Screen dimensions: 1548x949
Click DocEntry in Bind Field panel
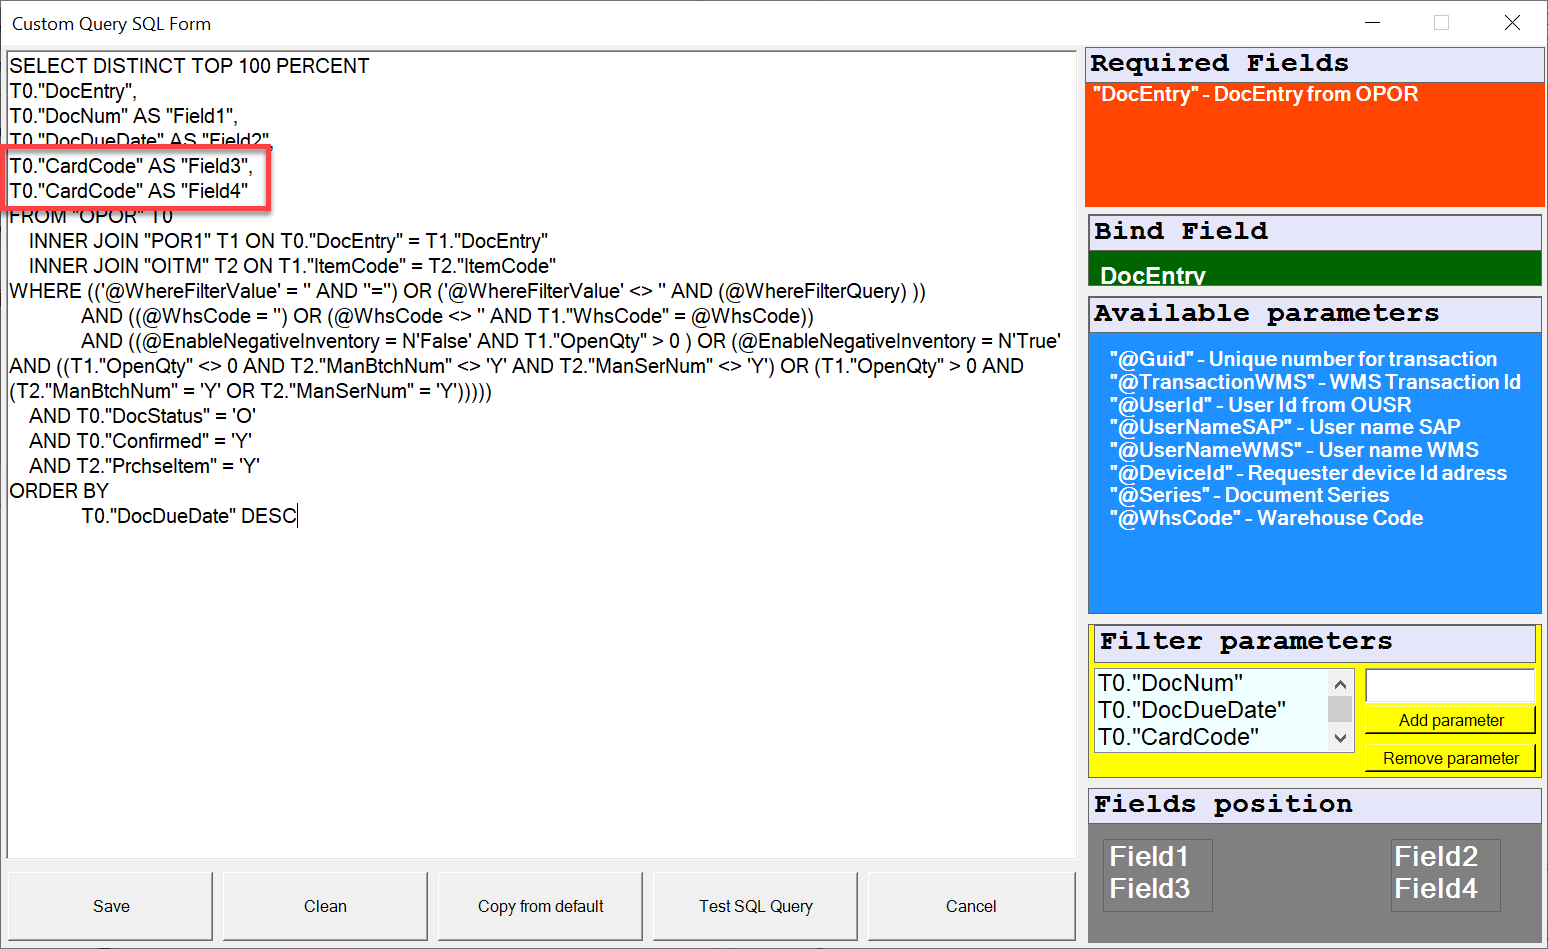click(1153, 275)
